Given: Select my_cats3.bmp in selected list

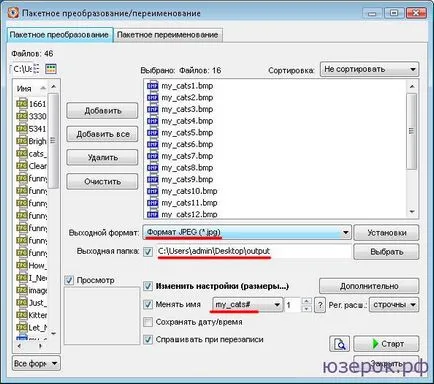Looking at the screenshot, I should (187, 109).
